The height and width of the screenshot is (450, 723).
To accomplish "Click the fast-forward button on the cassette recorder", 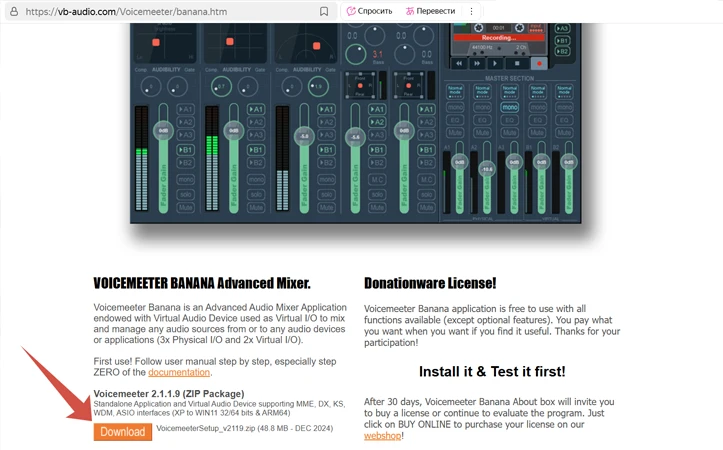I will 477,63.
